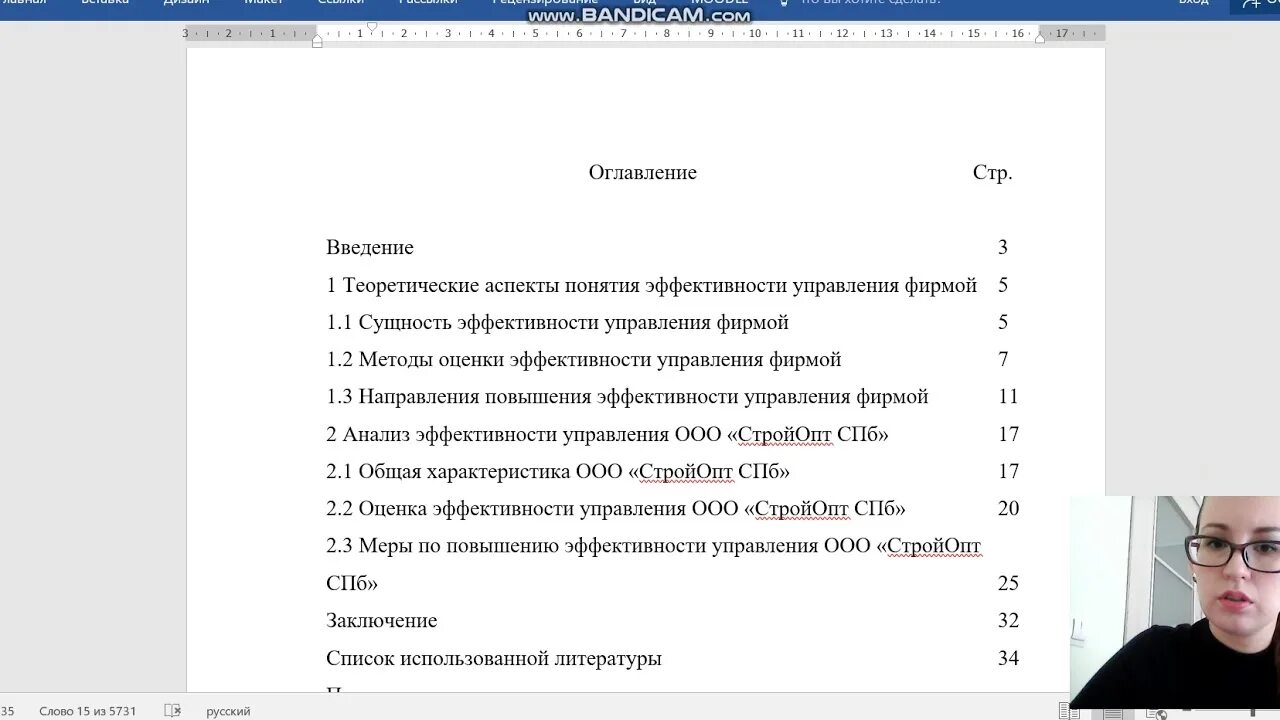Click the 'Стр.' column label

(x=992, y=172)
